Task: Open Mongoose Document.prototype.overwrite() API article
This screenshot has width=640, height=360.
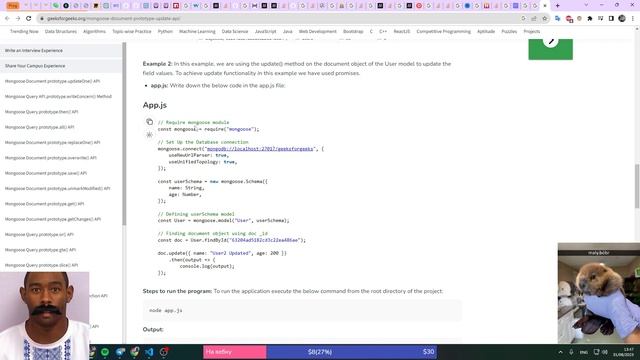Action: [x=51, y=158]
